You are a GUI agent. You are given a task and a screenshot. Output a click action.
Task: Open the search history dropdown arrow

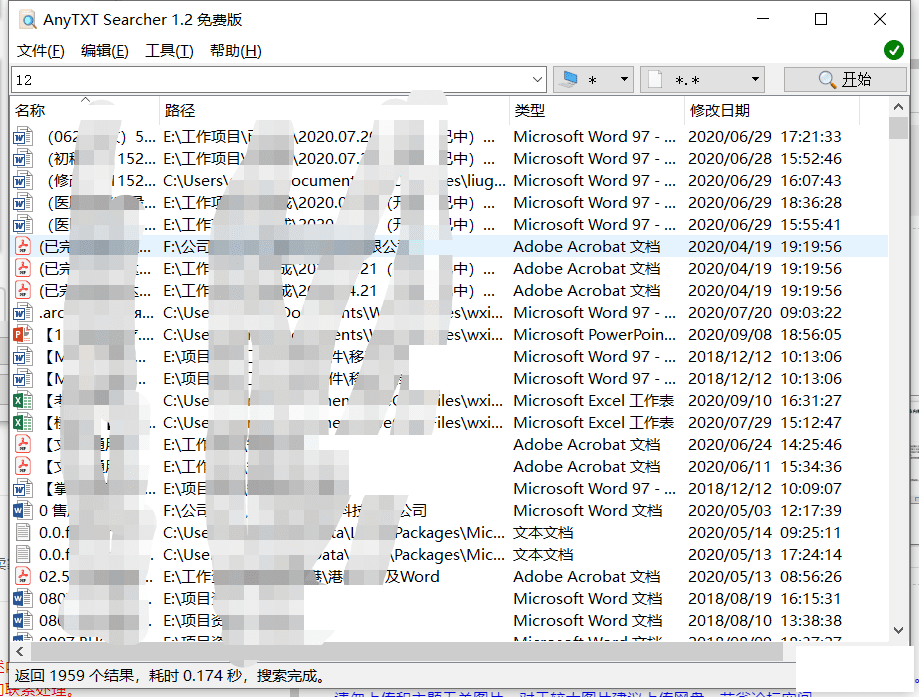pos(537,80)
